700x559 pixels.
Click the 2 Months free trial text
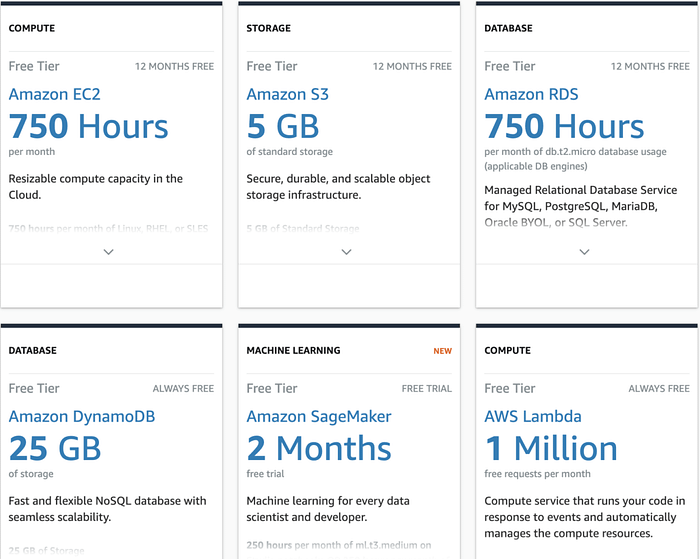click(319, 448)
